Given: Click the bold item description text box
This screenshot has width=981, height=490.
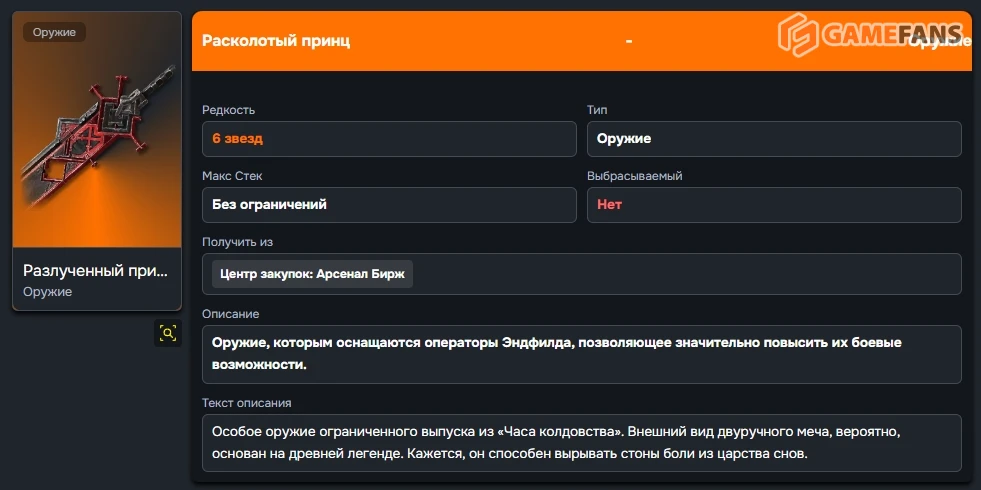Looking at the screenshot, I should click(581, 354).
